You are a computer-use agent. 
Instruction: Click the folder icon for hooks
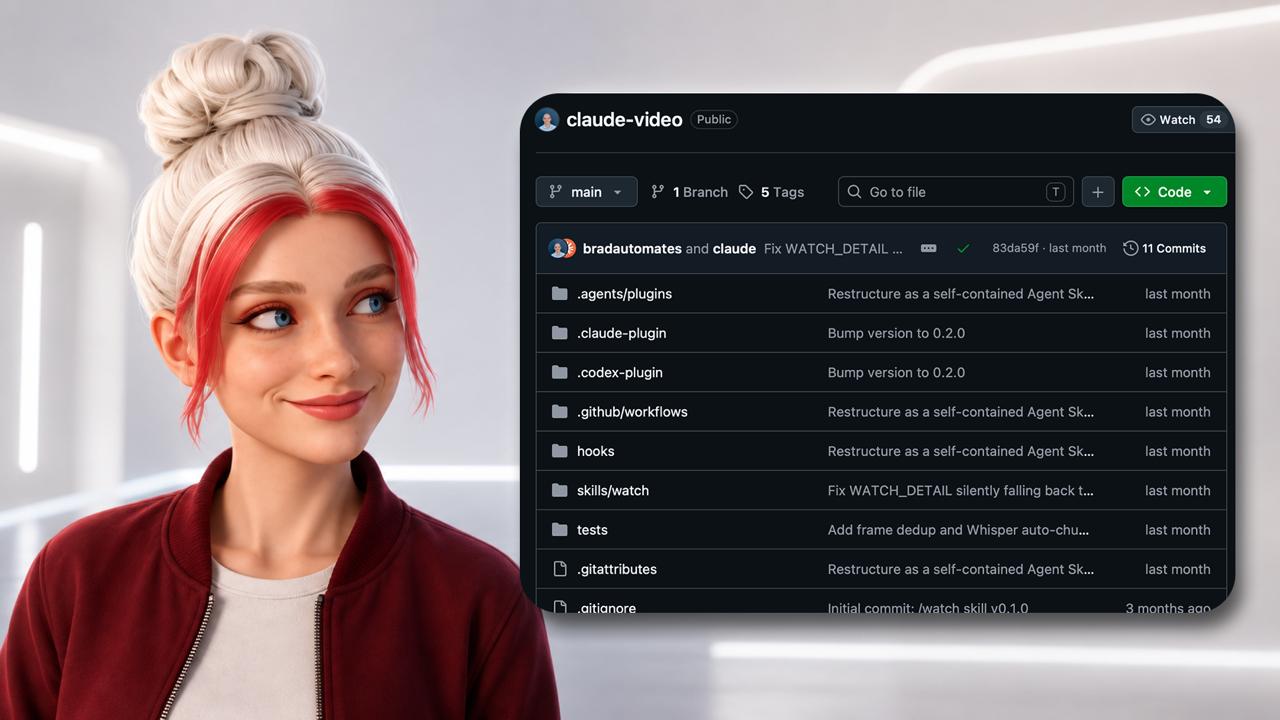(x=559, y=451)
